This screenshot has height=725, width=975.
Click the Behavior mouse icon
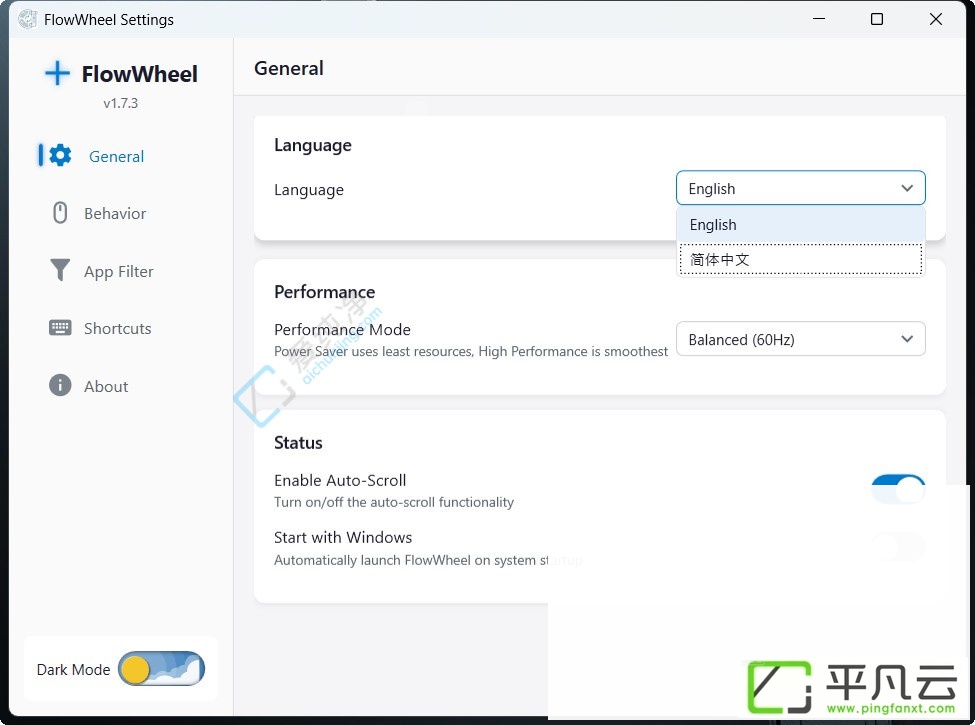(60, 213)
